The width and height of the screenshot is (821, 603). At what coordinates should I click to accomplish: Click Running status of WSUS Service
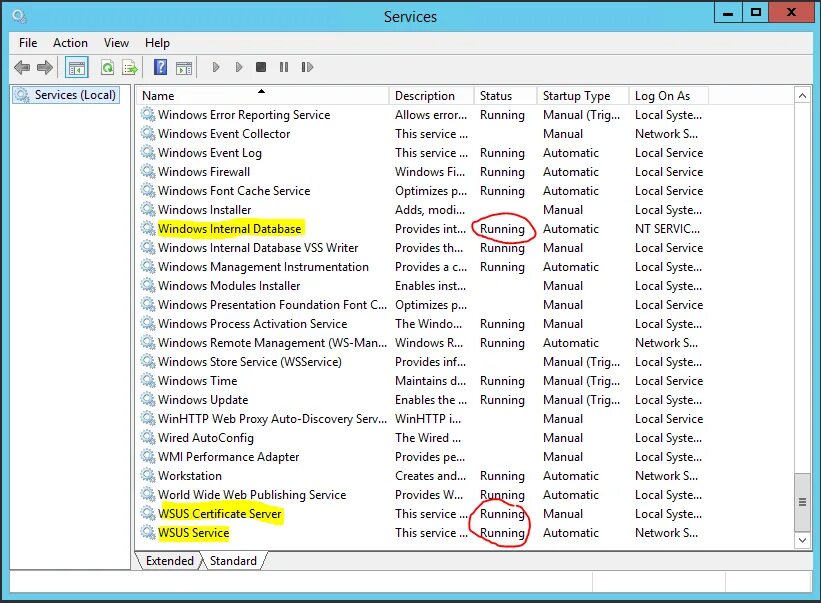tap(502, 533)
